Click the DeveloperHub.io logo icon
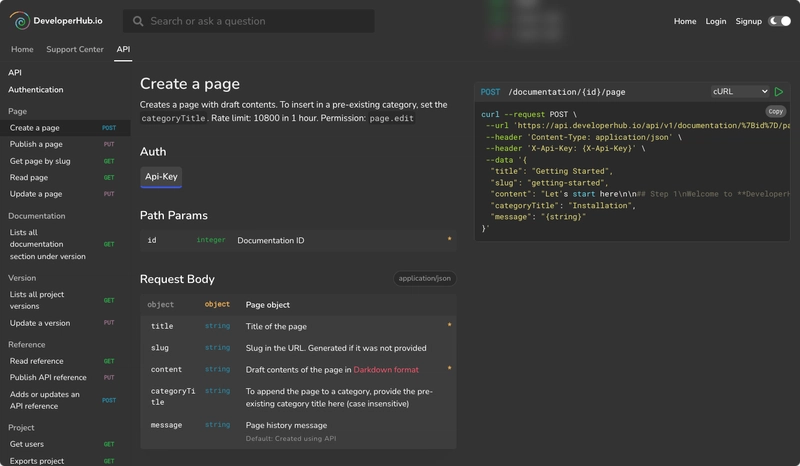This screenshot has width=800, height=466. (x=18, y=20)
